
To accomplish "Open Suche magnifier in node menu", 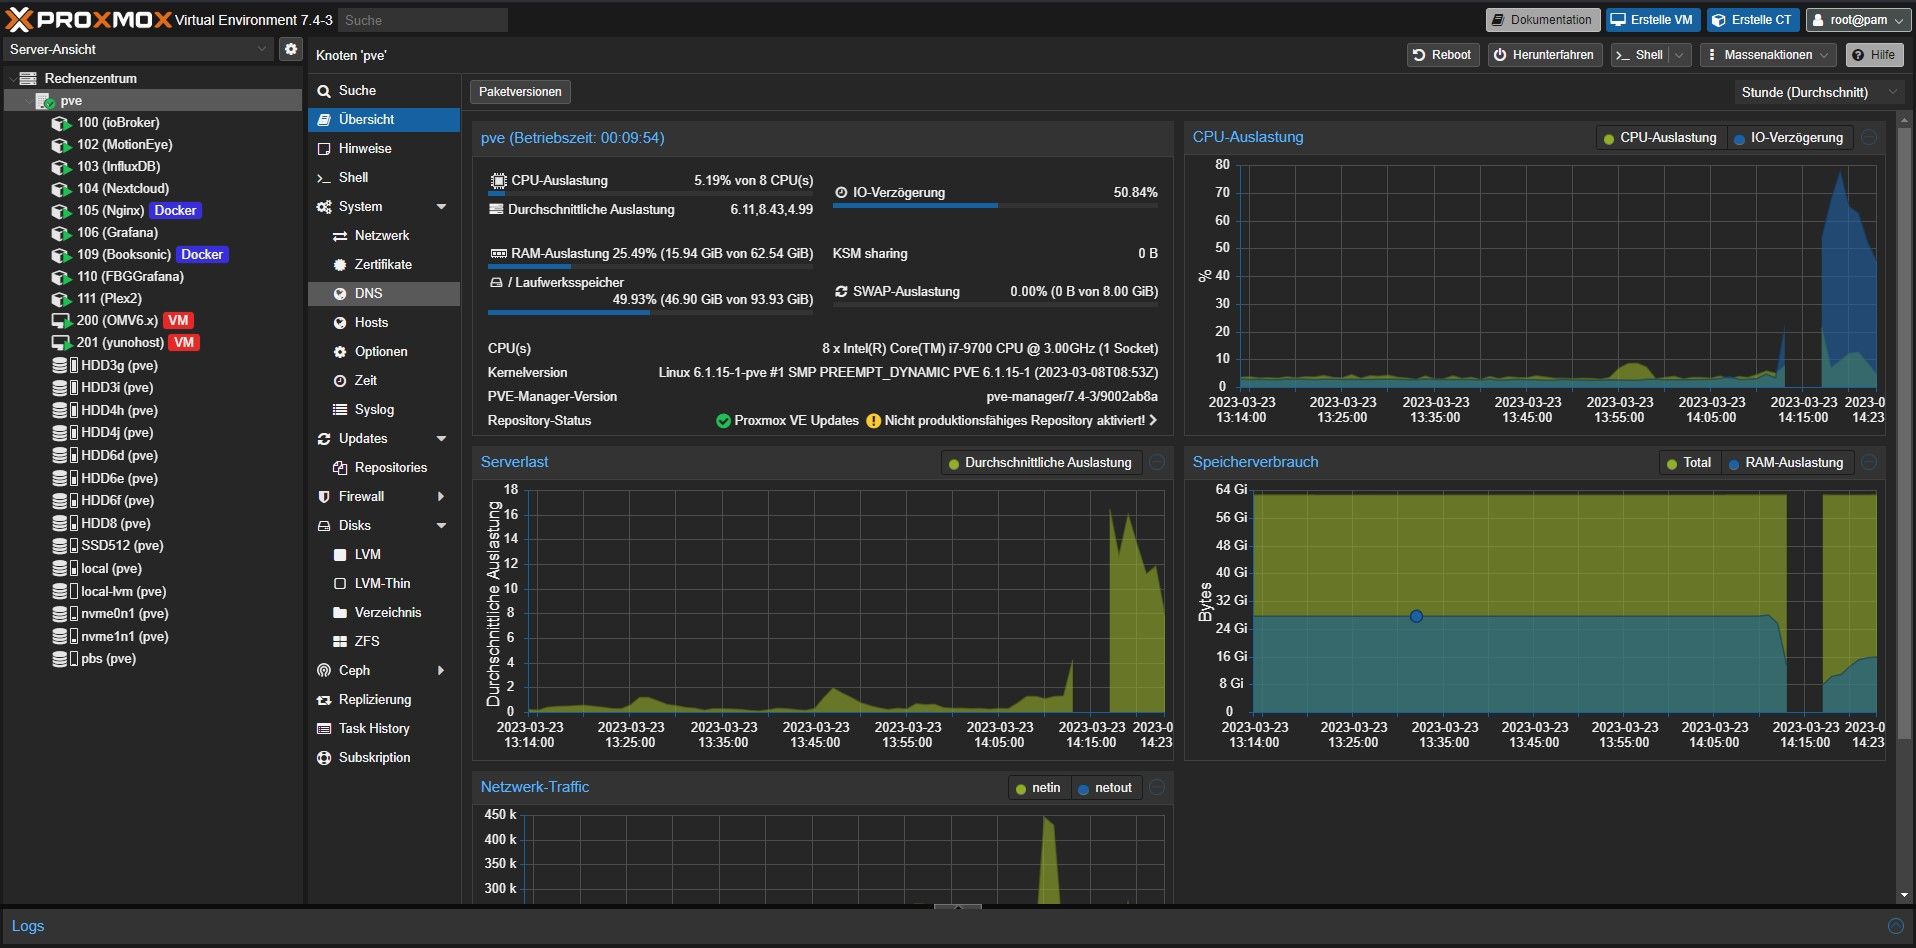I will [324, 91].
